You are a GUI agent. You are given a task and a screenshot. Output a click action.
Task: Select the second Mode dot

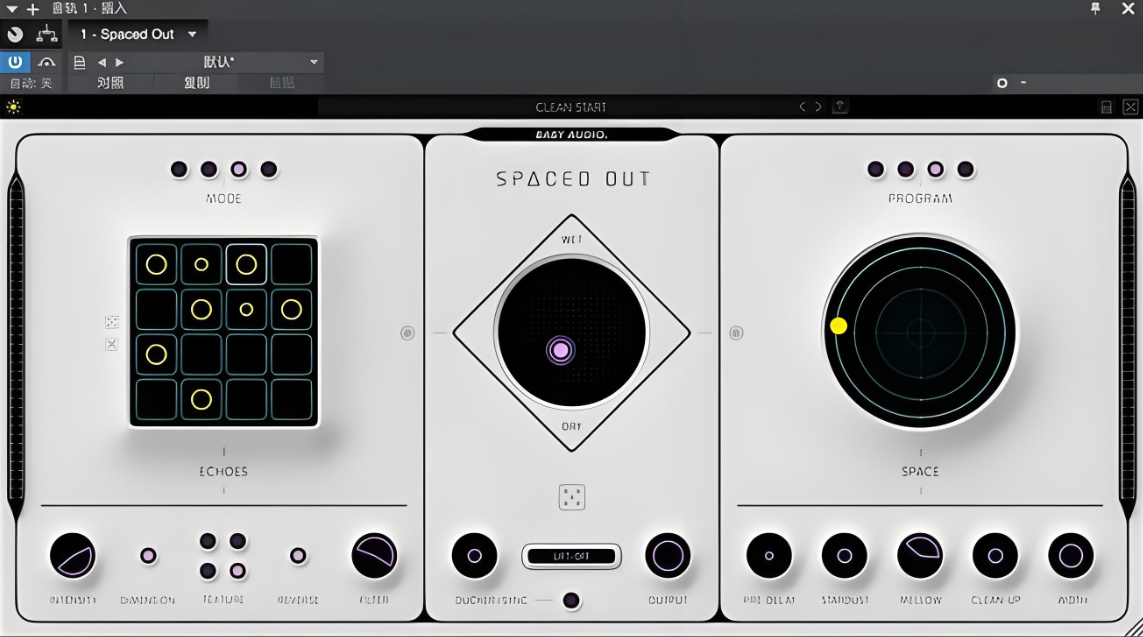click(x=208, y=170)
